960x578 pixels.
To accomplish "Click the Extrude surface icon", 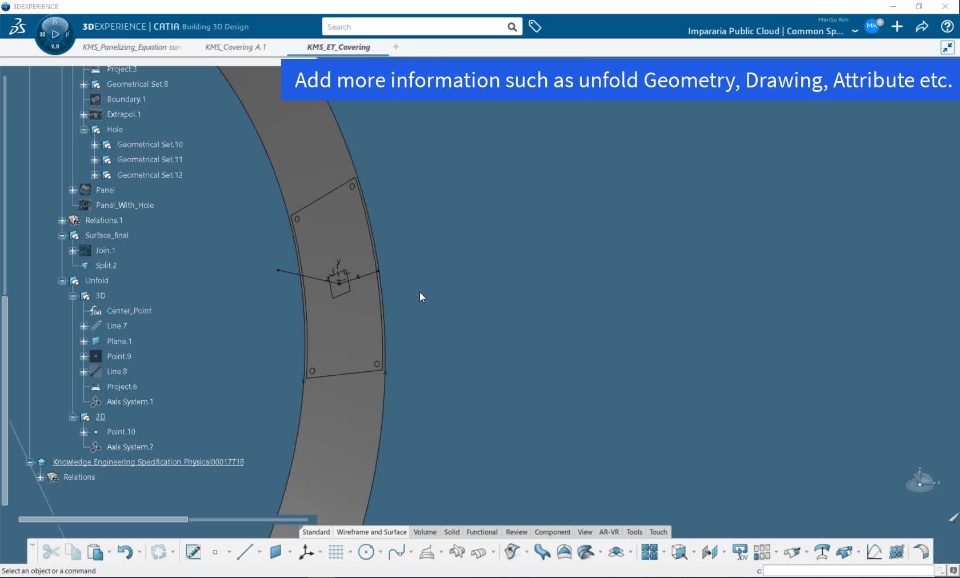I will 457,552.
